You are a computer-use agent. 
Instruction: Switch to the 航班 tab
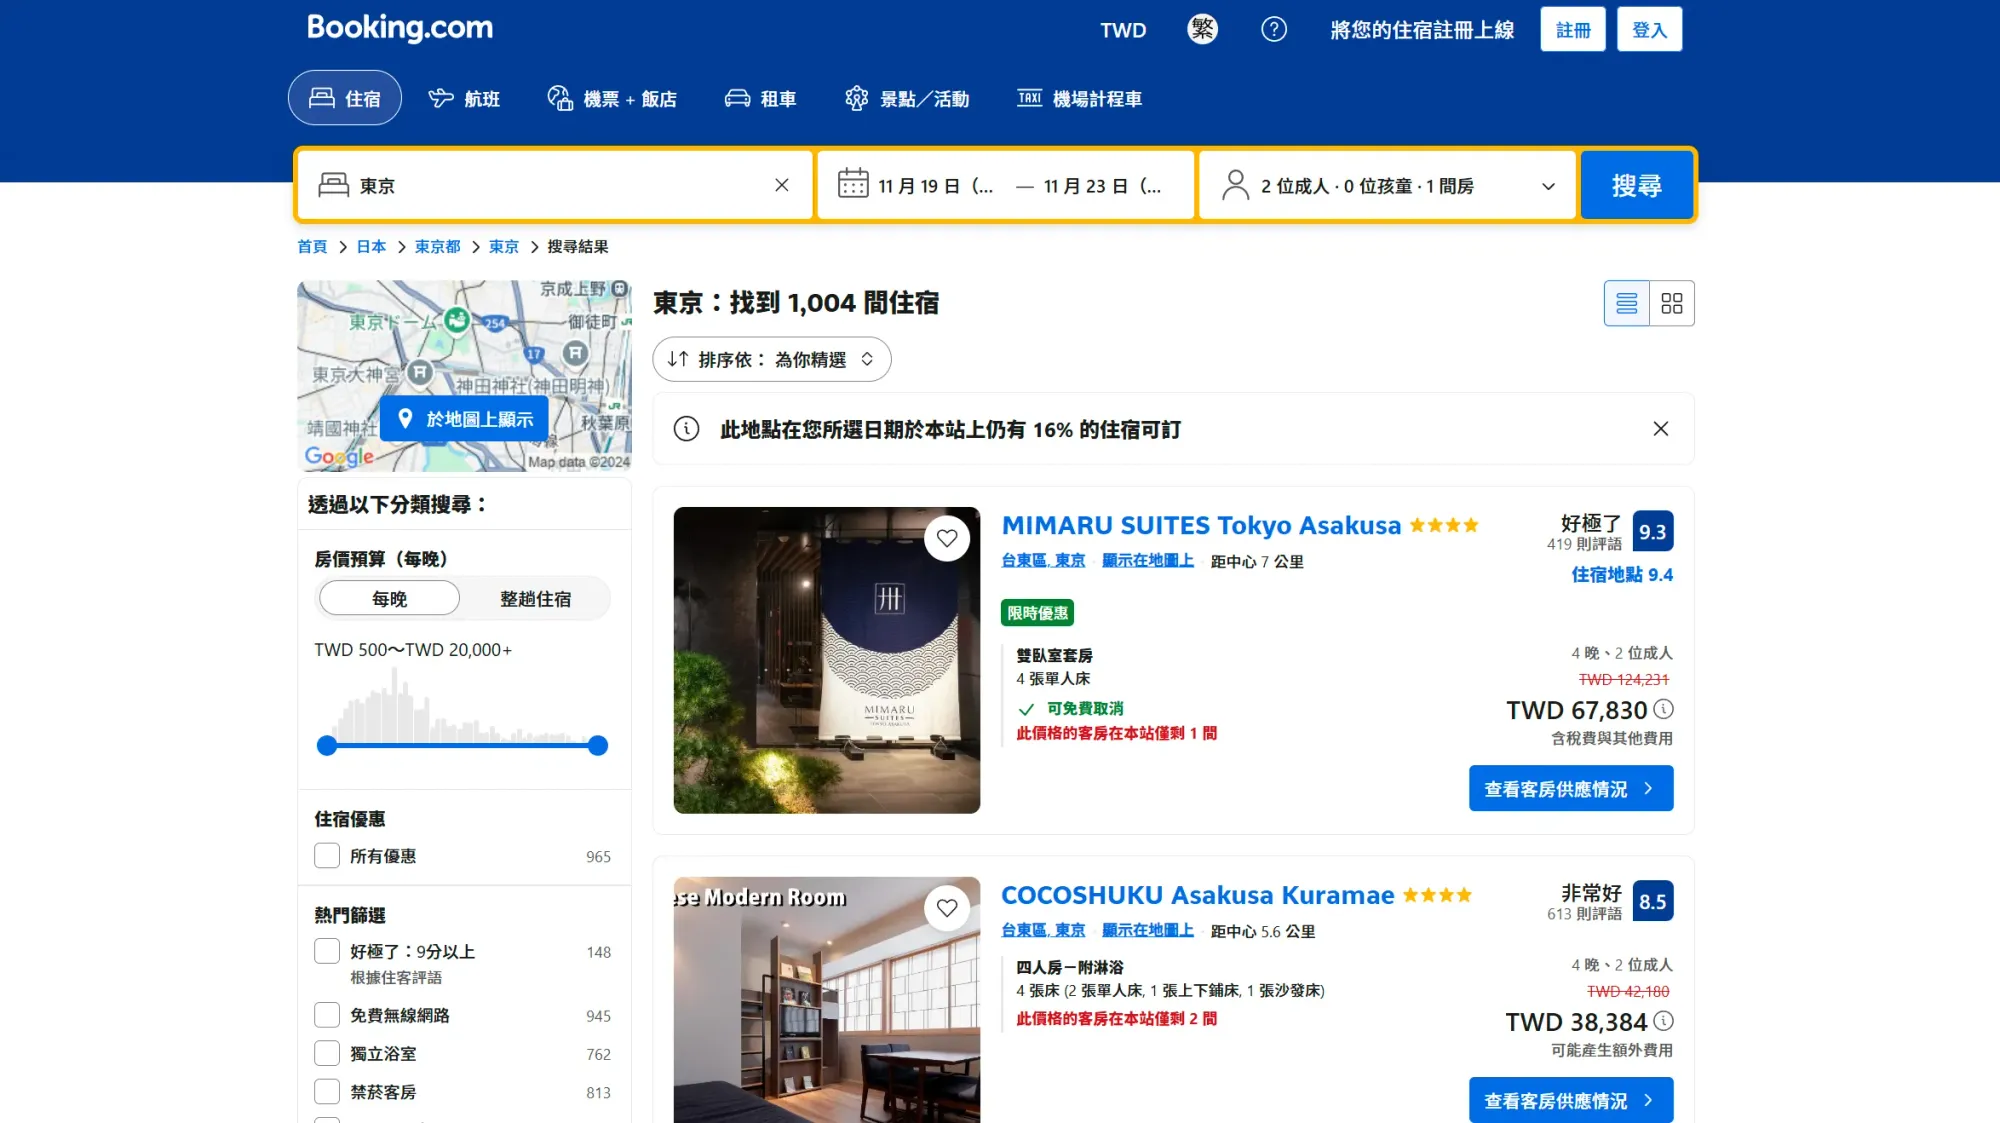coord(464,98)
